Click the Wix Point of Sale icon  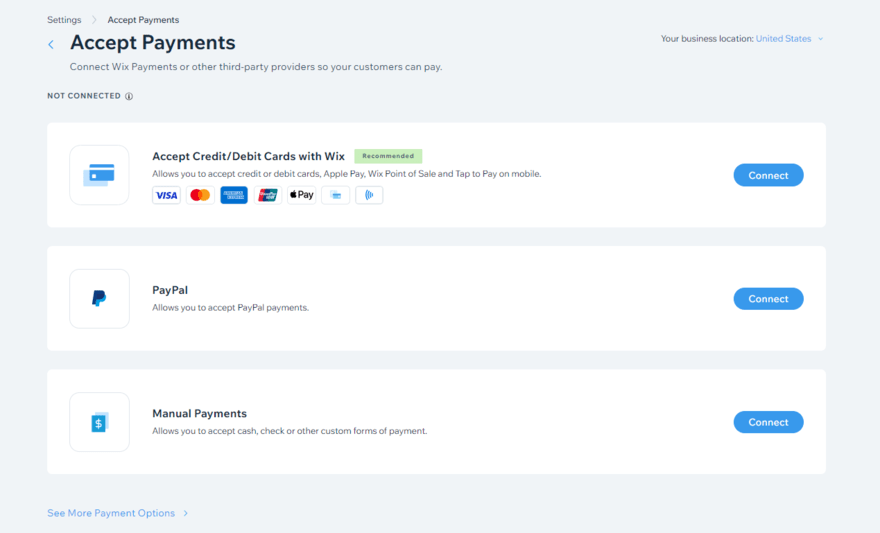tap(335, 195)
